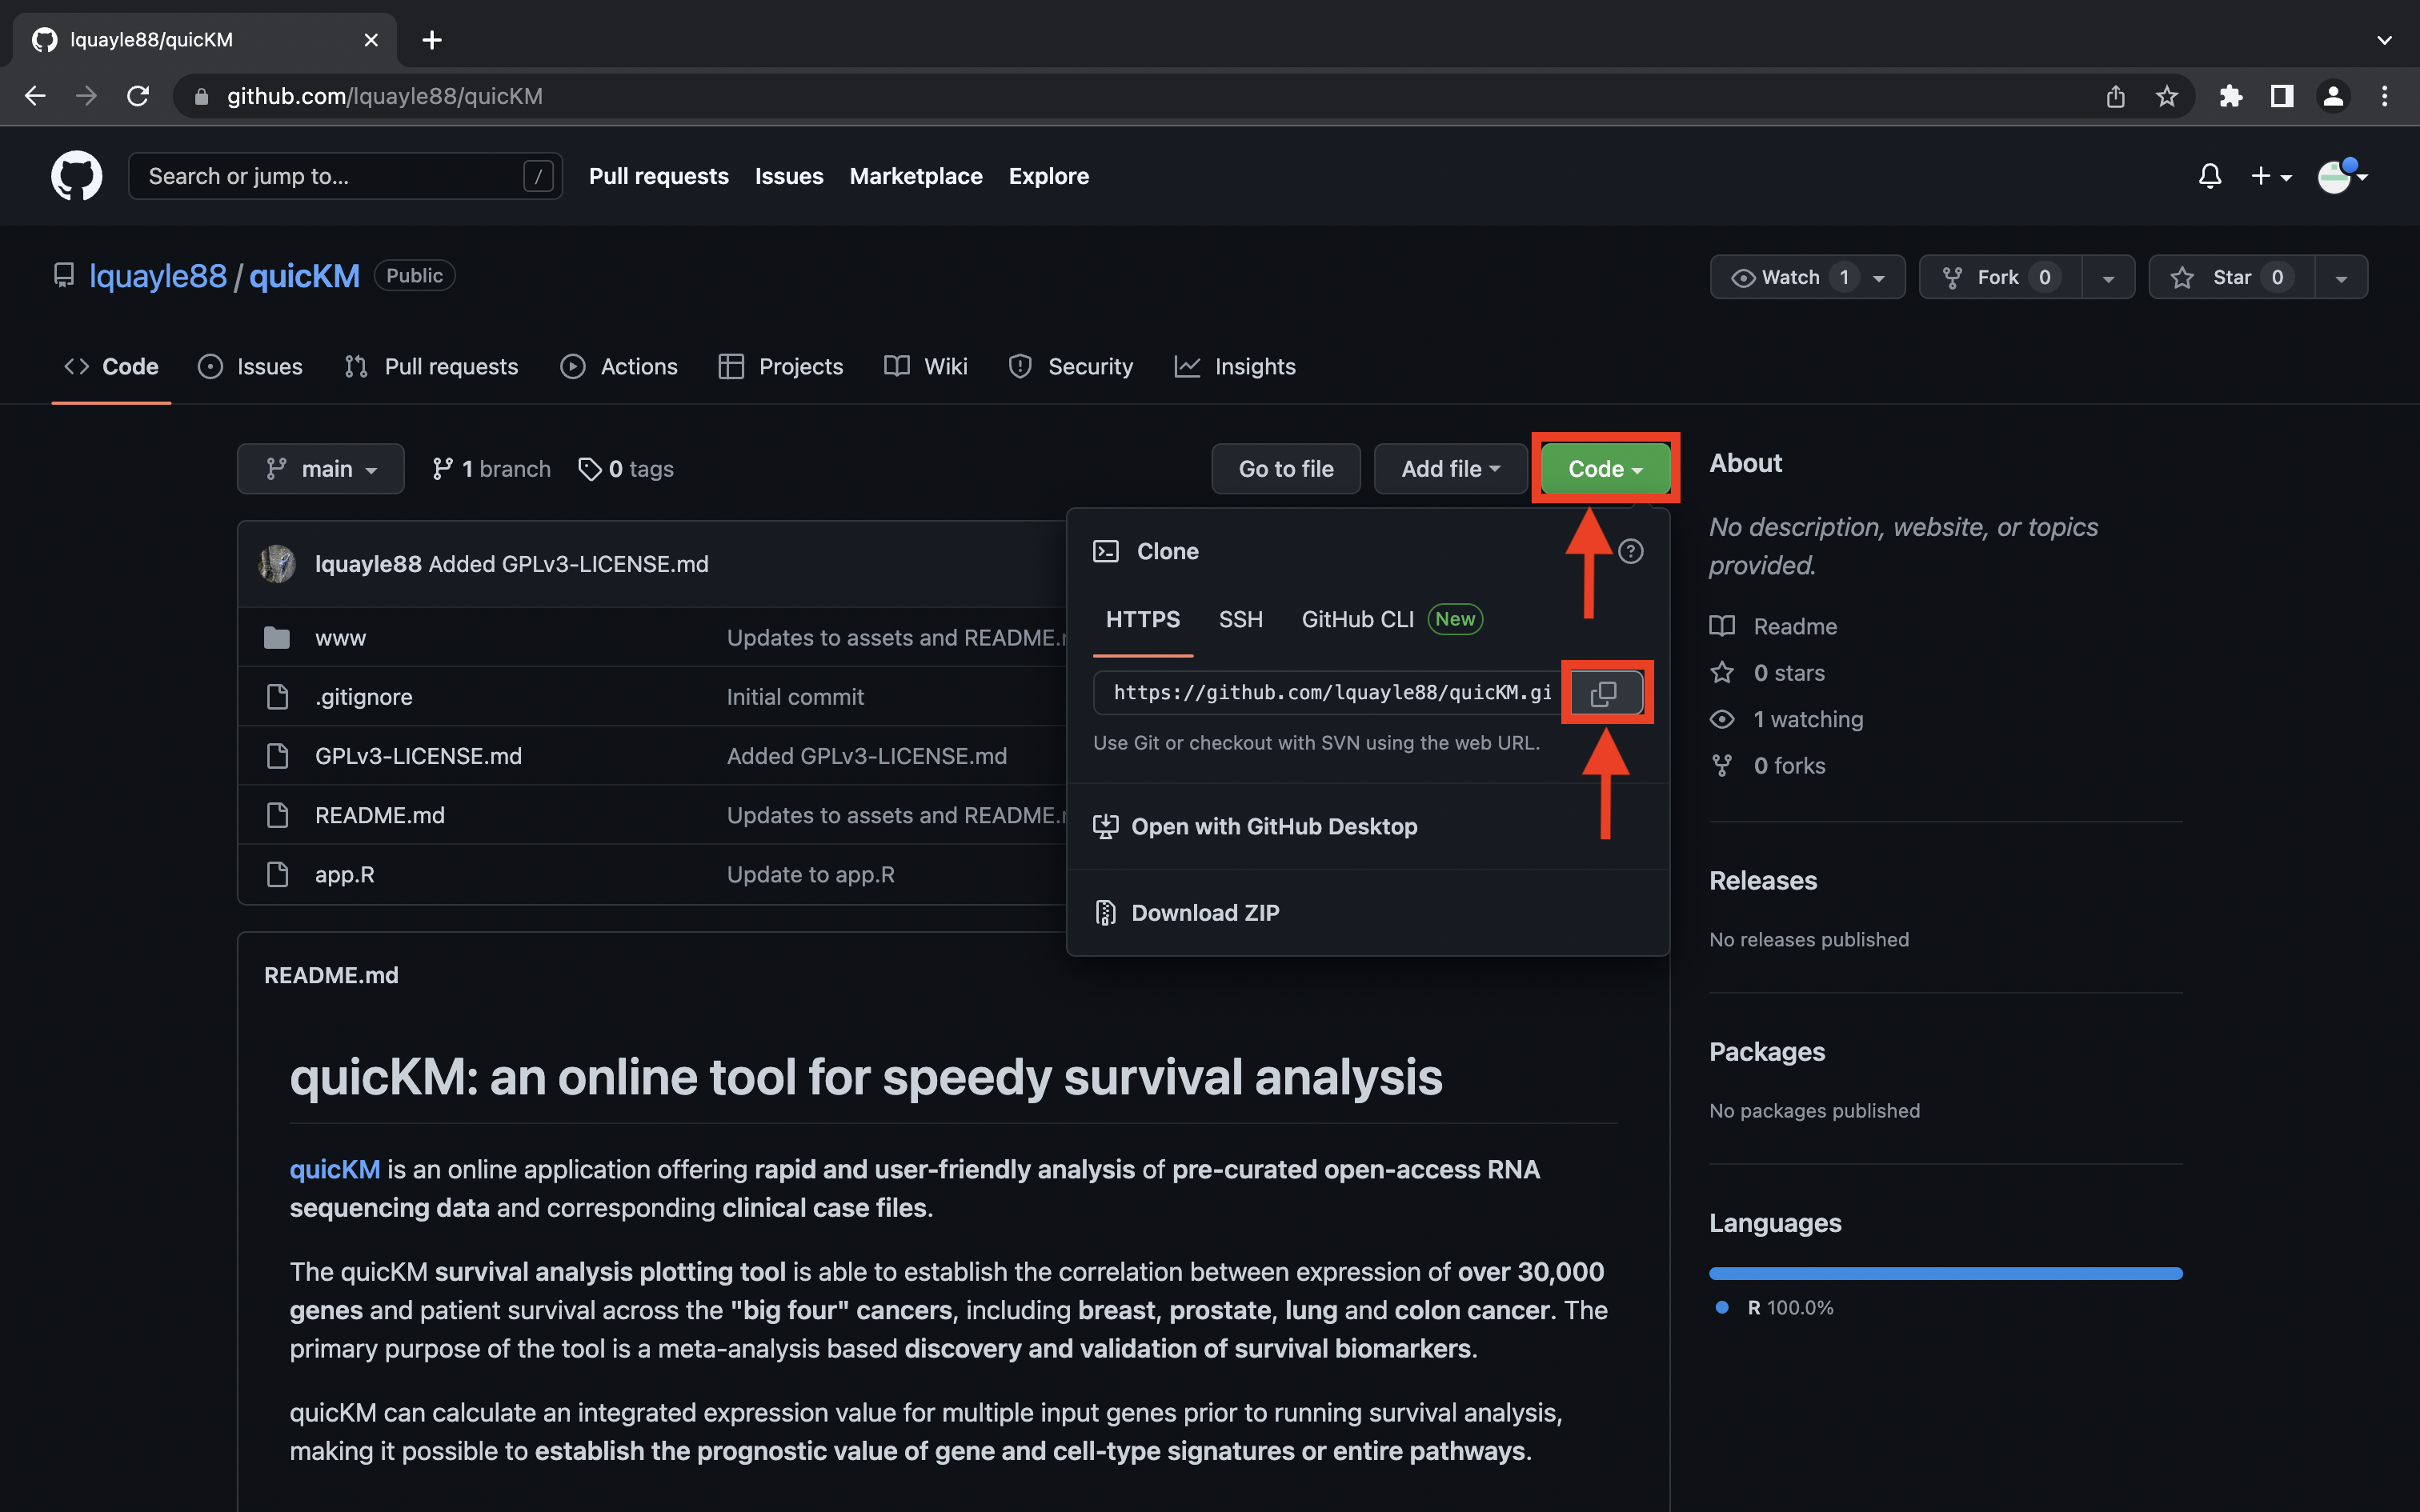Open the Wiki tab
This screenshot has width=2420, height=1512.
point(926,367)
